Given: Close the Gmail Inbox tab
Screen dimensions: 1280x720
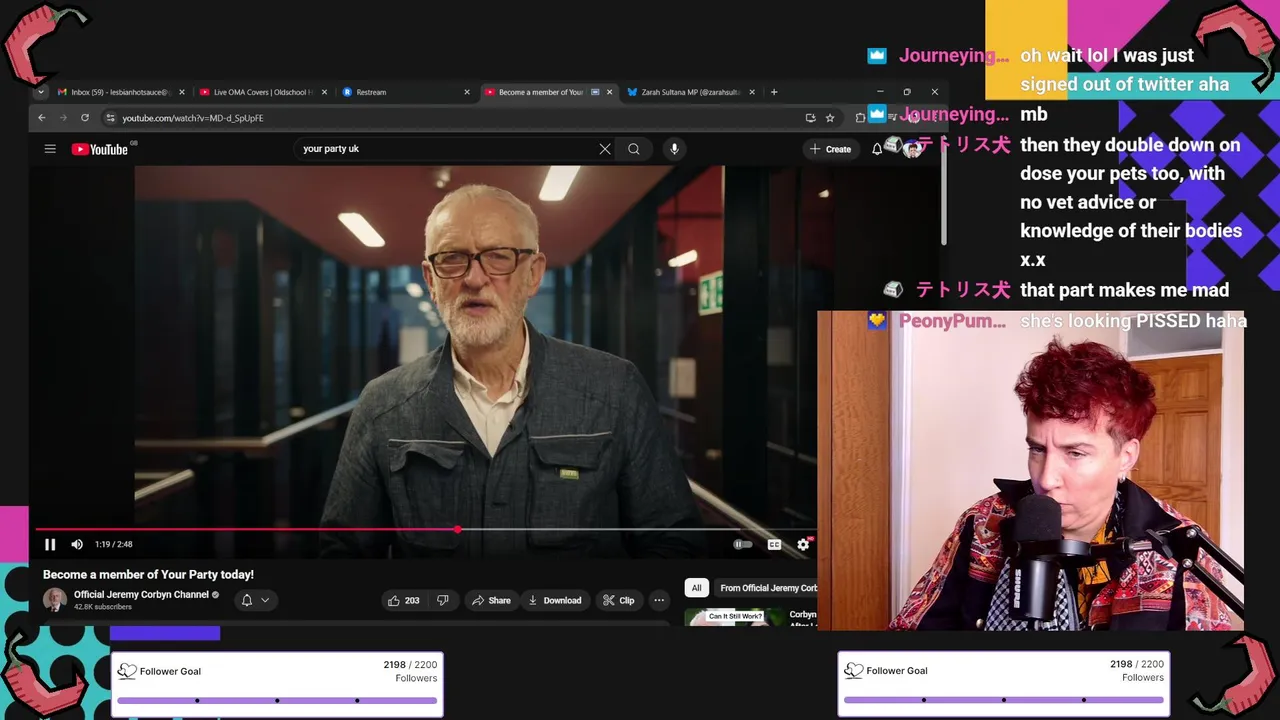Looking at the screenshot, I should click(x=181, y=92).
